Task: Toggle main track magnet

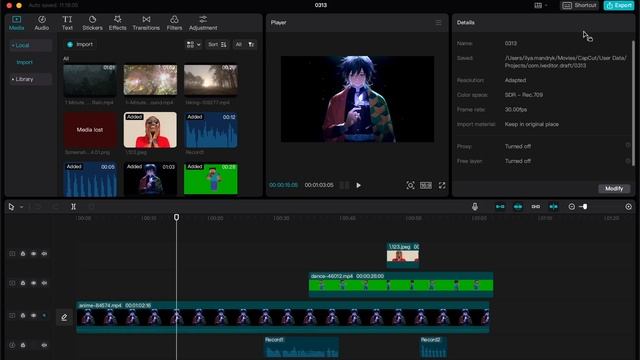Action: [500, 207]
